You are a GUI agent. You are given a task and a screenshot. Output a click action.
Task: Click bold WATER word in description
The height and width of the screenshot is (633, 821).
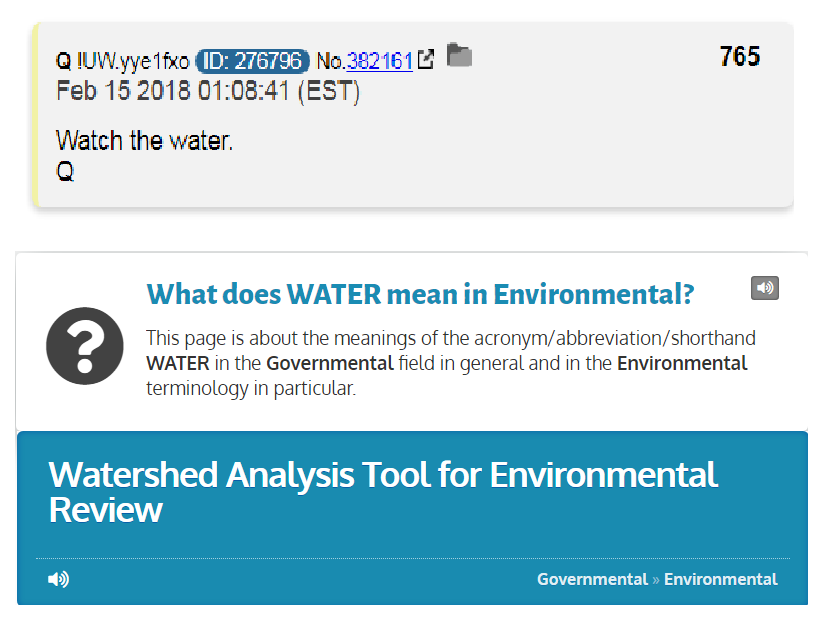[178, 363]
